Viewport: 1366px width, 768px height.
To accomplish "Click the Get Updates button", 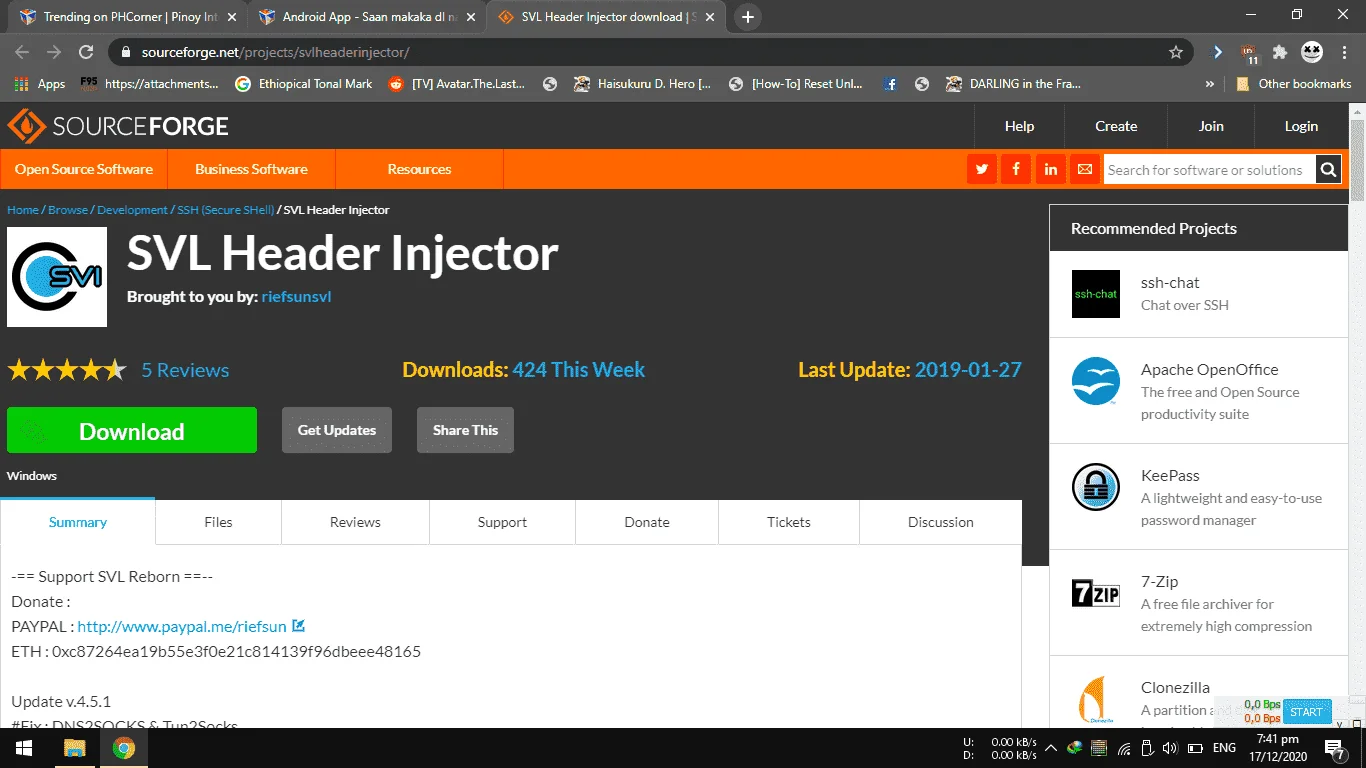I will pyautogui.click(x=337, y=430).
